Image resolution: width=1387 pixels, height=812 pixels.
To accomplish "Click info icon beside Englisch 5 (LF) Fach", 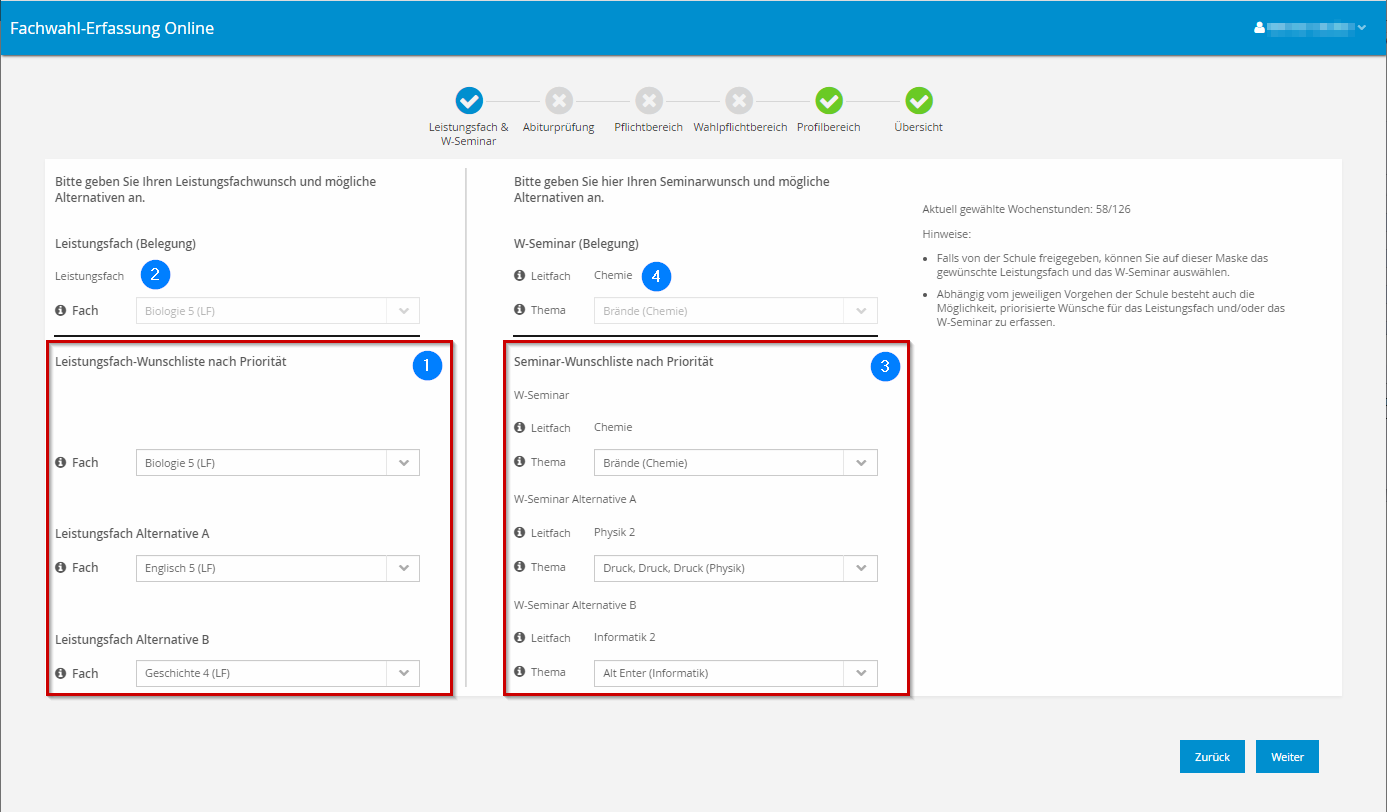I will point(61,567).
